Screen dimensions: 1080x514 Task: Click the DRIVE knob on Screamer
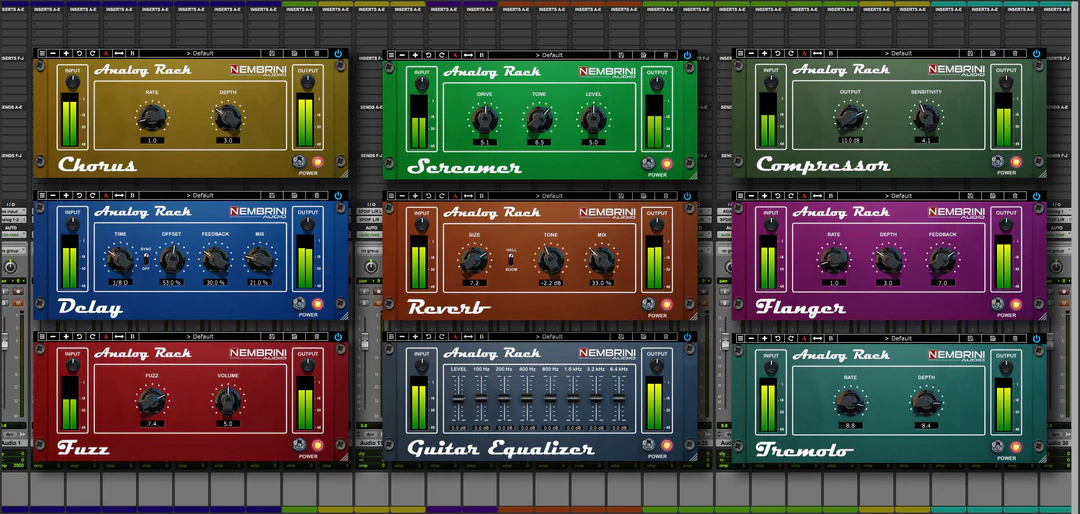484,120
